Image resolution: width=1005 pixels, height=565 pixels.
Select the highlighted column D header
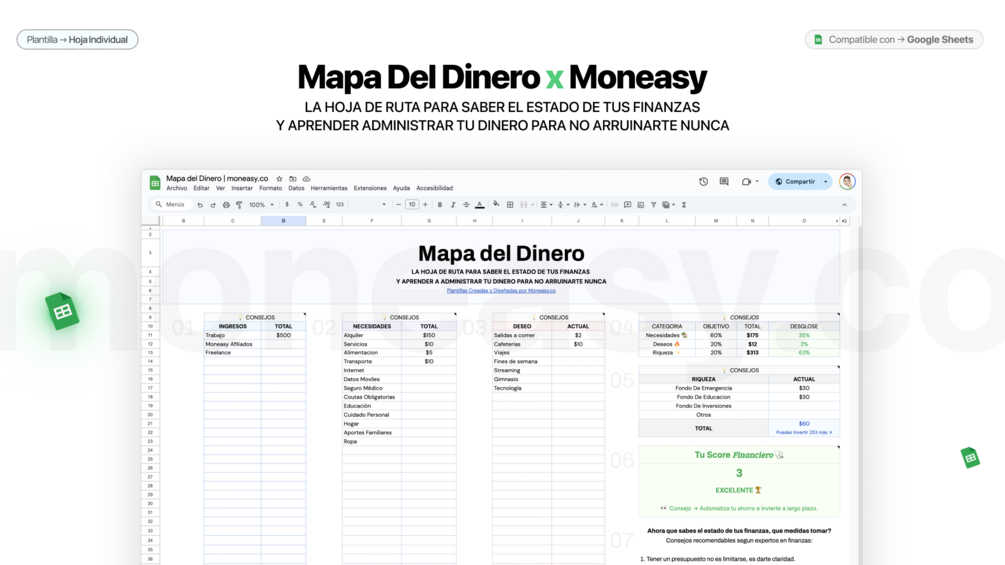tap(283, 221)
